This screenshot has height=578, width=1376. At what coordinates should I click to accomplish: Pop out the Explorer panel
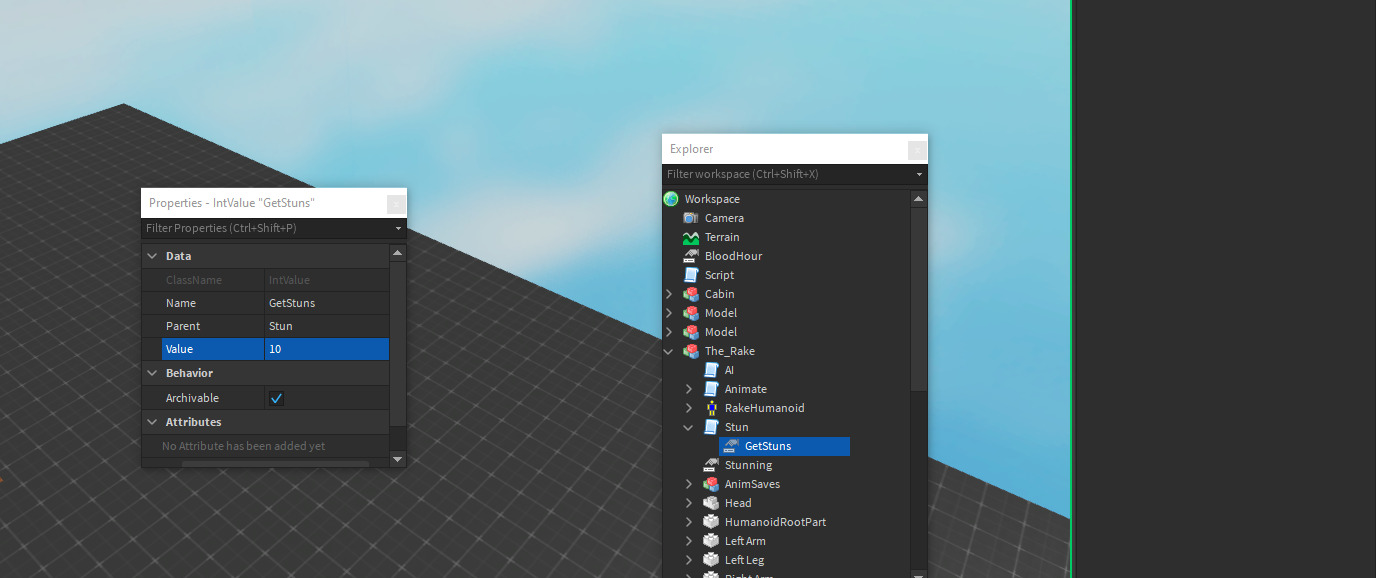pos(917,150)
